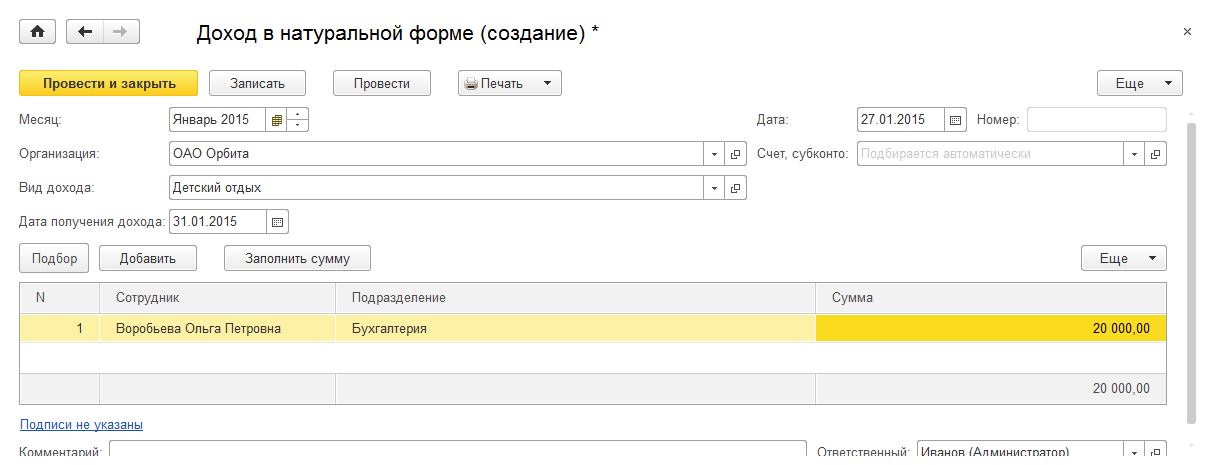Expand the Организация dropdown list
The height and width of the screenshot is (465, 1209).
[x=714, y=154]
